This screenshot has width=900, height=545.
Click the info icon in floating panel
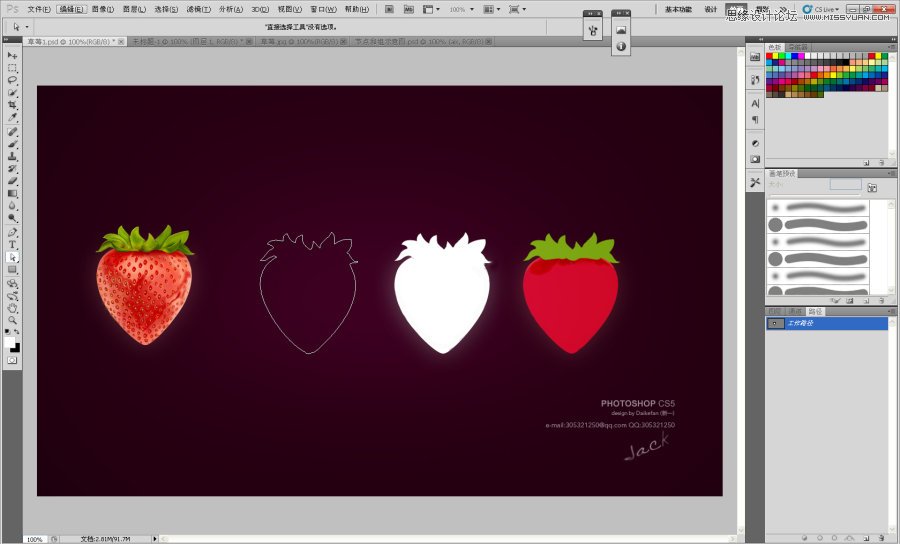click(621, 46)
